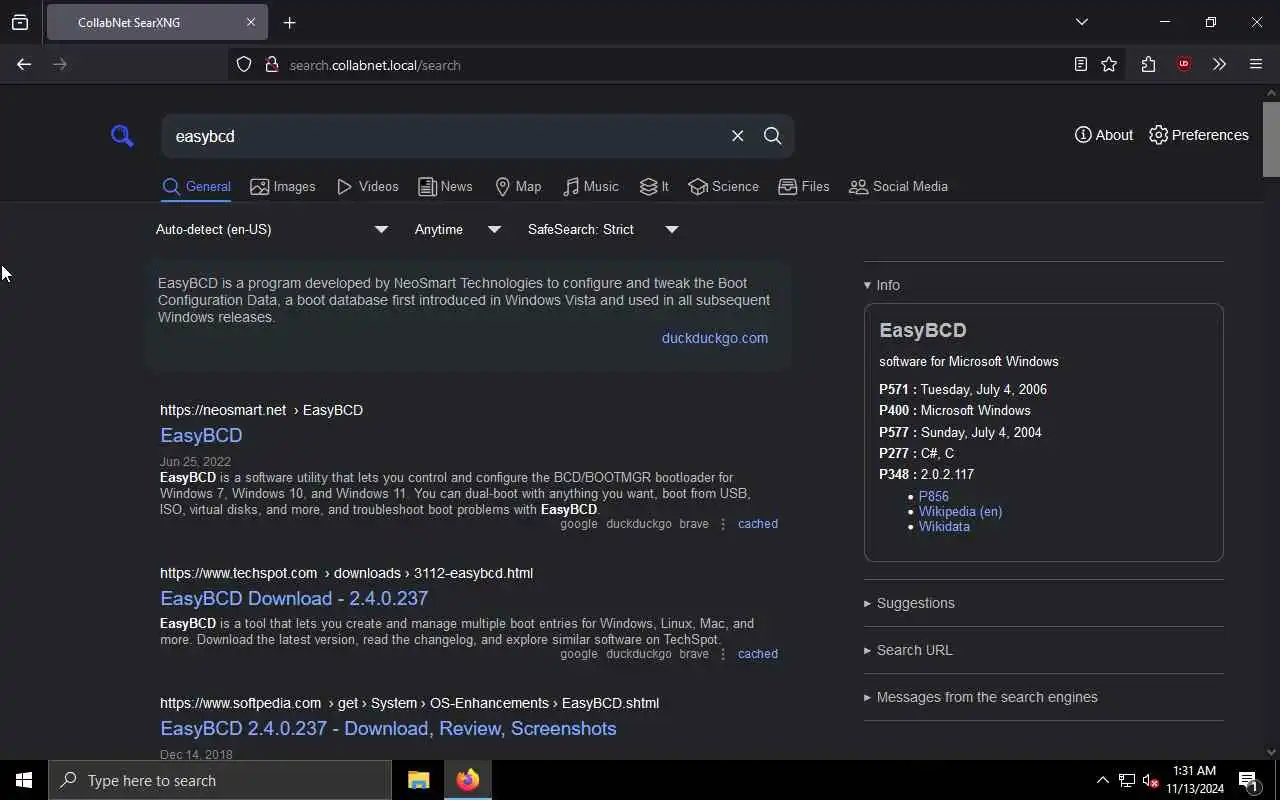The image size is (1280, 800).
Task: Bookmark this page with star icon
Action: pyautogui.click(x=1109, y=65)
